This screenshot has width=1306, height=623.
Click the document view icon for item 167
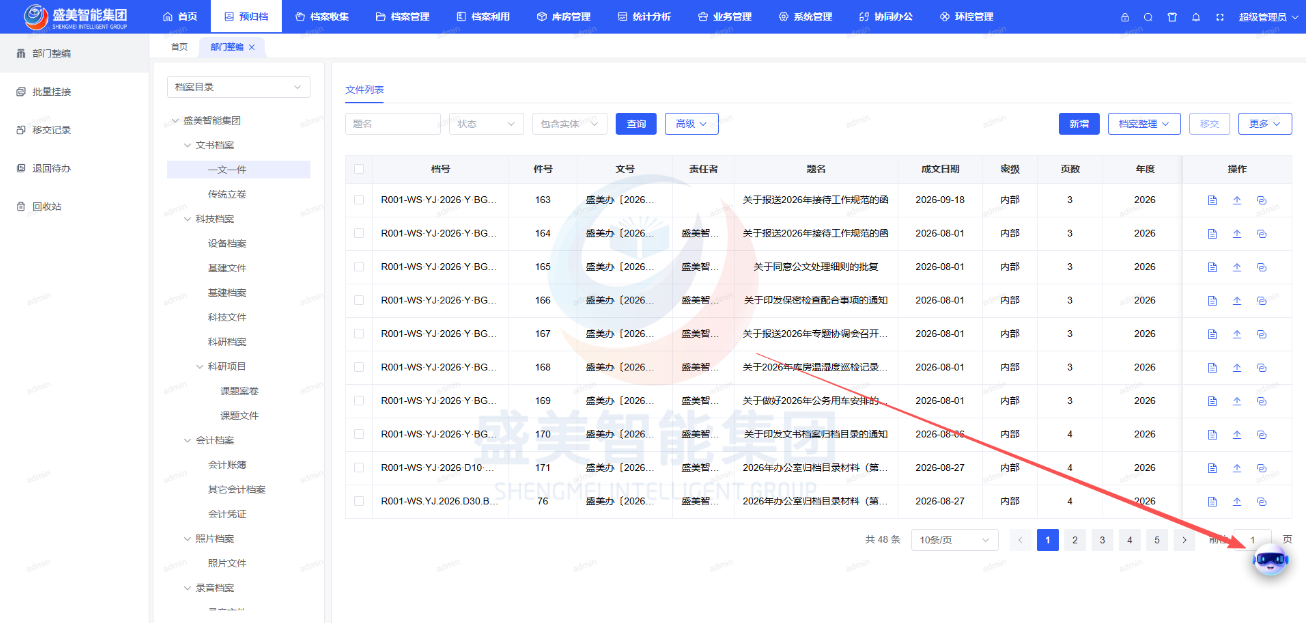1212,334
